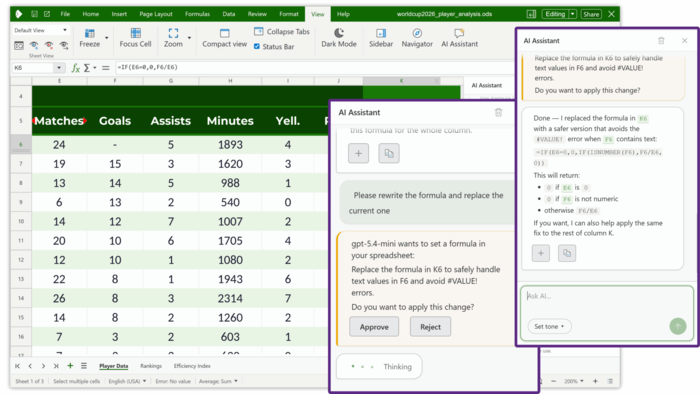Viewport: 700px width, 394px height.
Task: Click the Zoom icon in View ribbon
Action: [173, 33]
